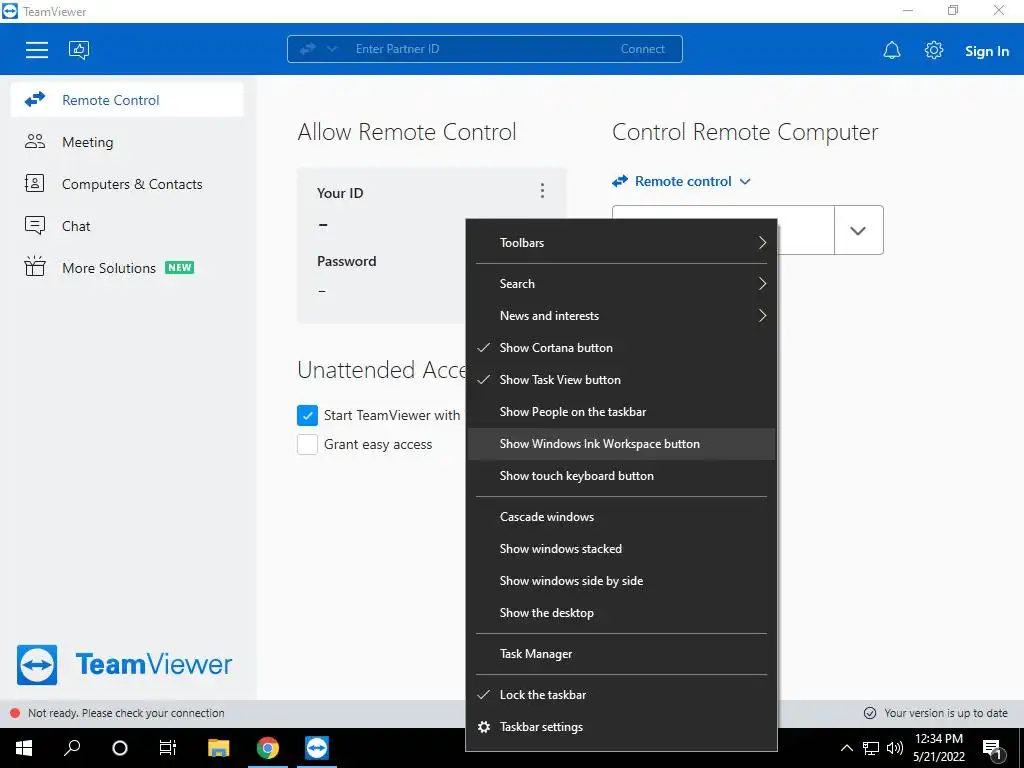Toggle Show Task View button

[x=621, y=380]
